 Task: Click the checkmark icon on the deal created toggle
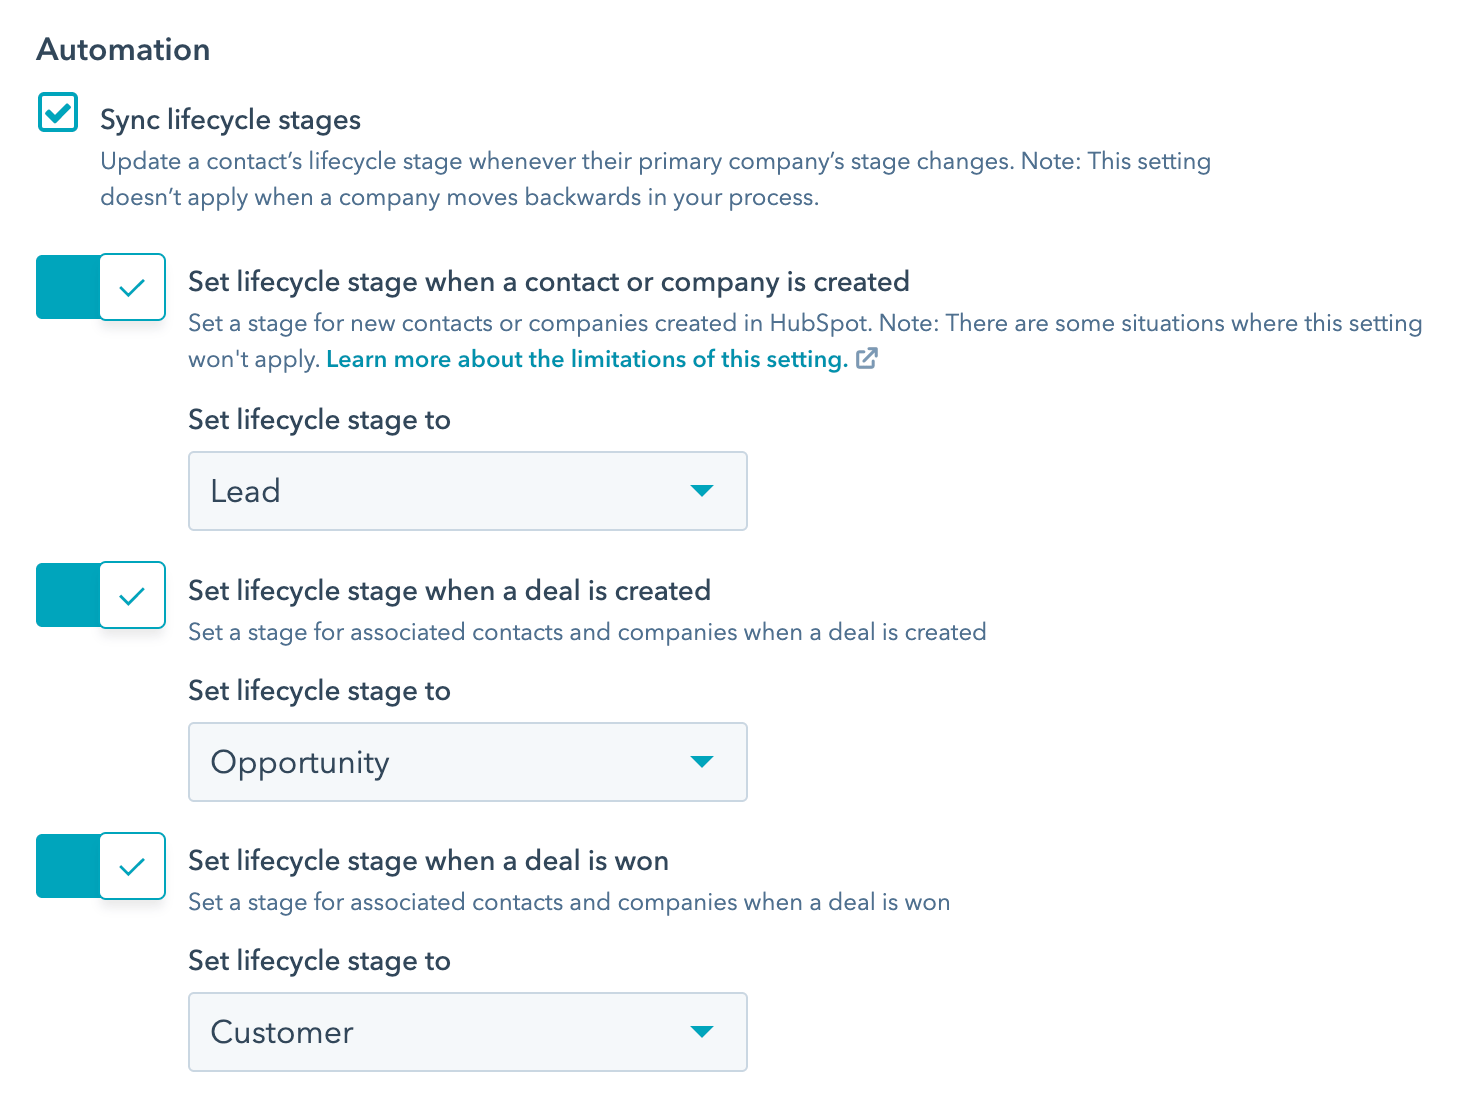[x=132, y=595]
